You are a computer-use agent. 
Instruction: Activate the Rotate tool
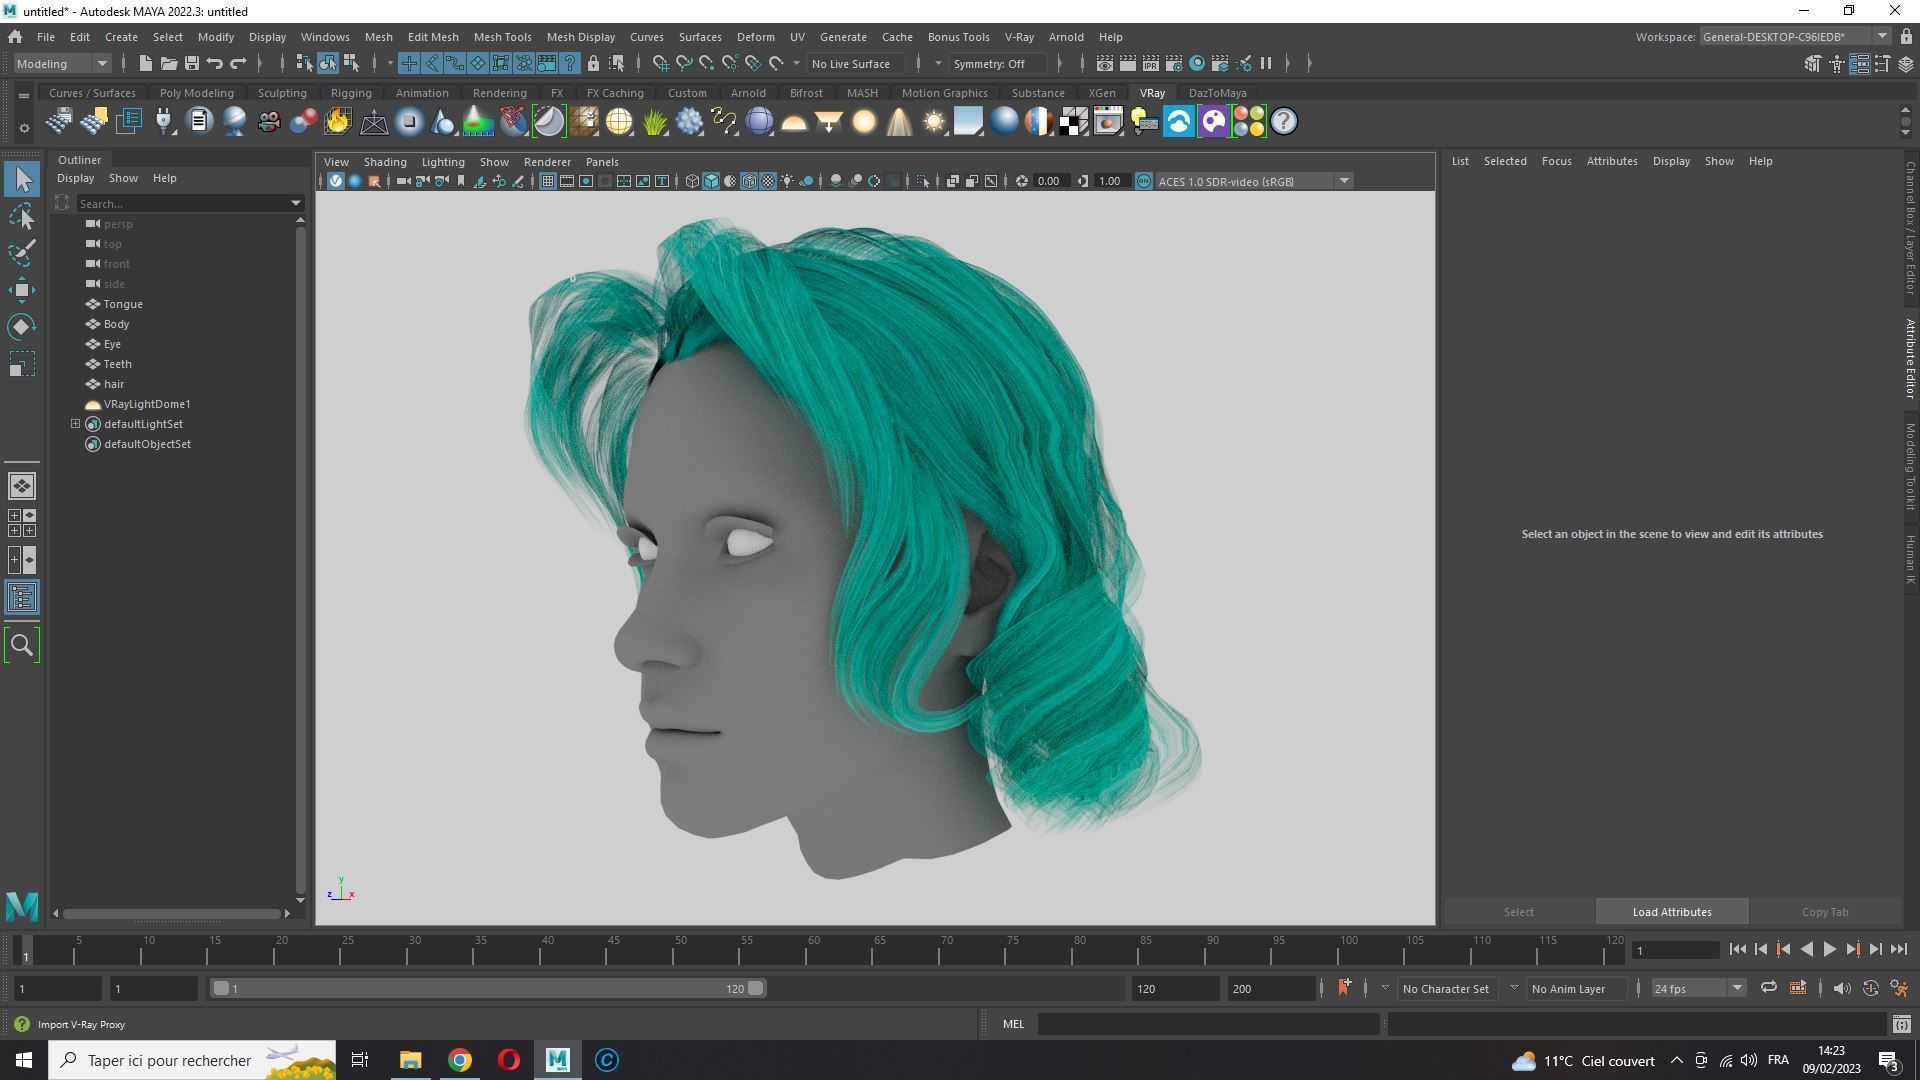[22, 327]
